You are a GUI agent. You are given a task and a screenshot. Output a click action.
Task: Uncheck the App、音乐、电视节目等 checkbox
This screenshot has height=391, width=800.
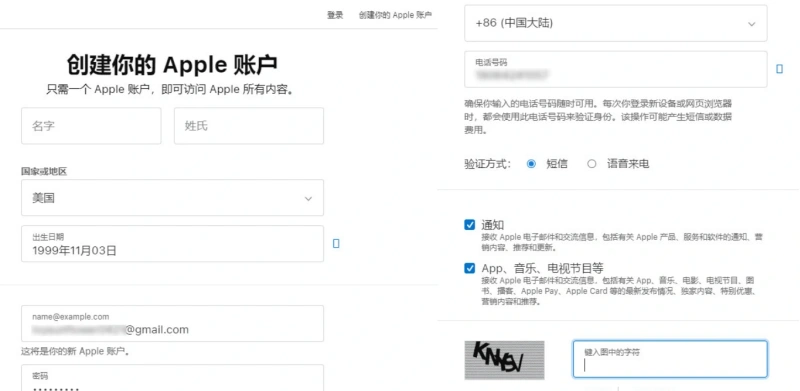point(469,268)
